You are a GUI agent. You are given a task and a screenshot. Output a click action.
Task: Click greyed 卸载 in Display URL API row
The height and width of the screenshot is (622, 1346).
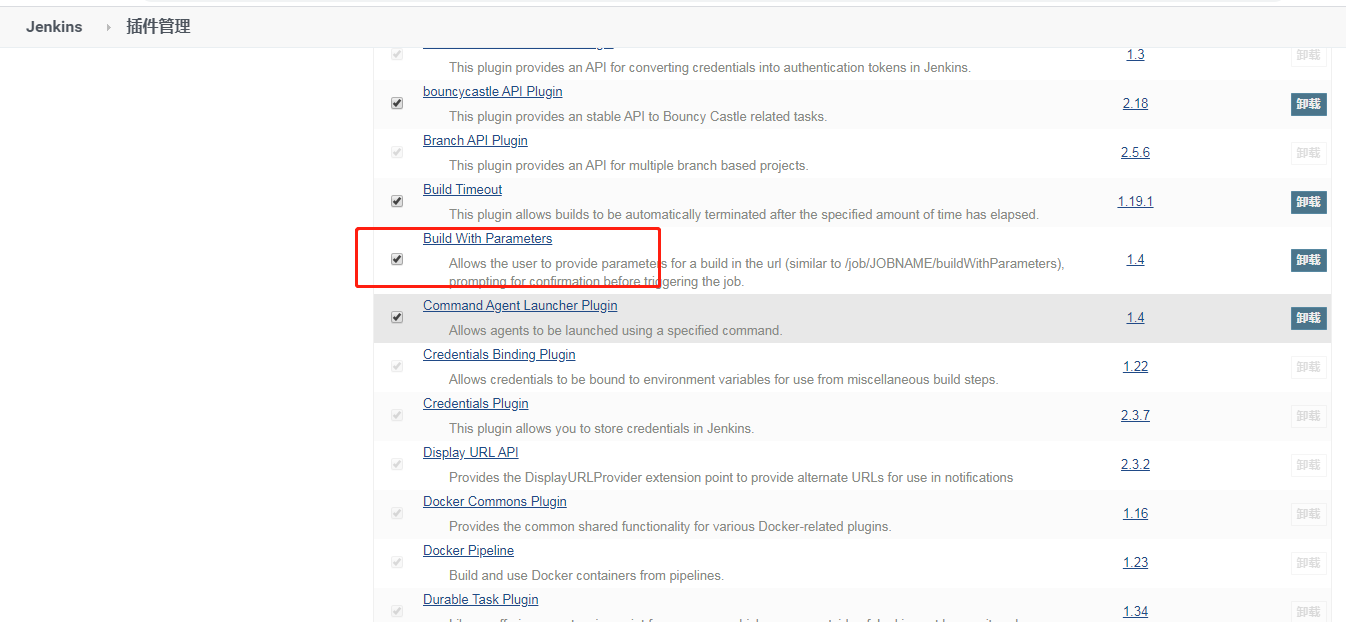pyautogui.click(x=1308, y=465)
